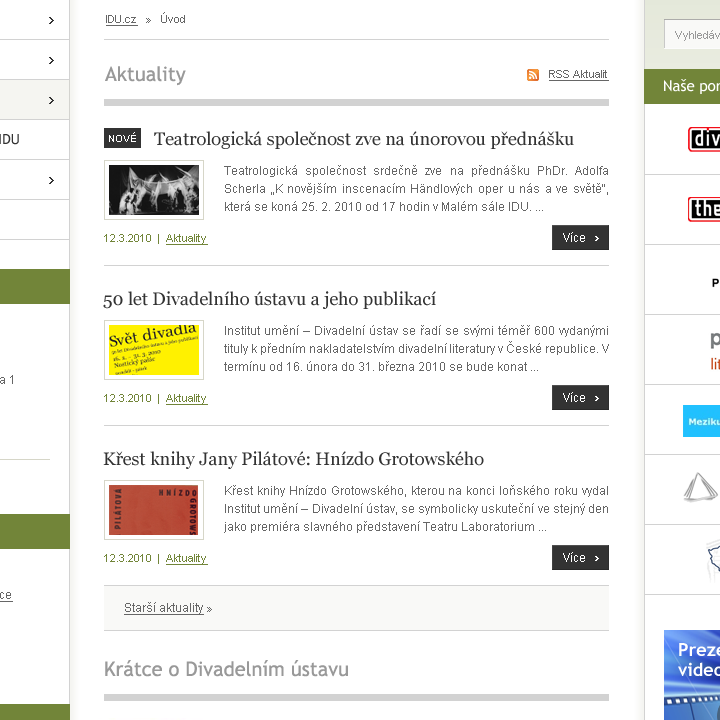The height and width of the screenshot is (720, 720).
Task: Open the black 'the' red-bordered partner logo
Action: tap(704, 209)
